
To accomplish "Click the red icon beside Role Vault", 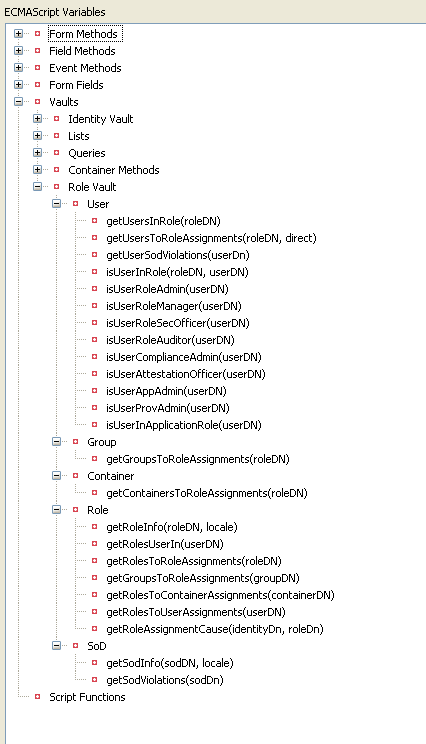I will pos(56,187).
